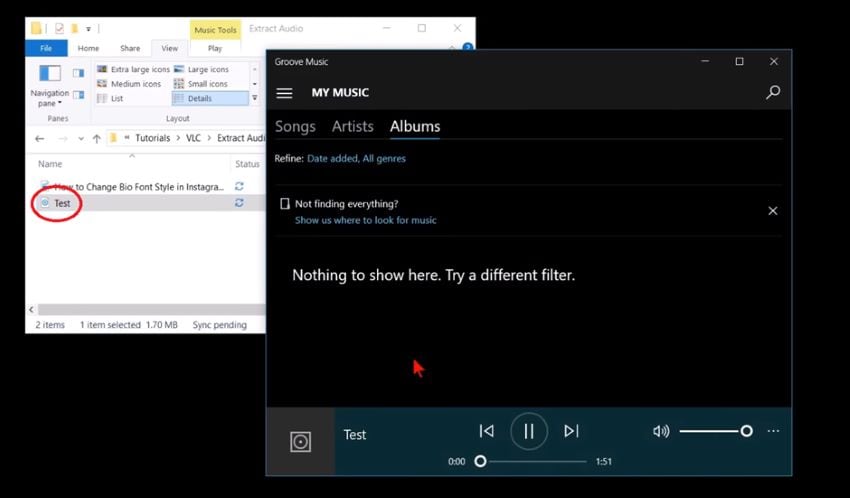Screen dimensions: 850x498
Task: Switch to the Songs tab
Action: 295,126
